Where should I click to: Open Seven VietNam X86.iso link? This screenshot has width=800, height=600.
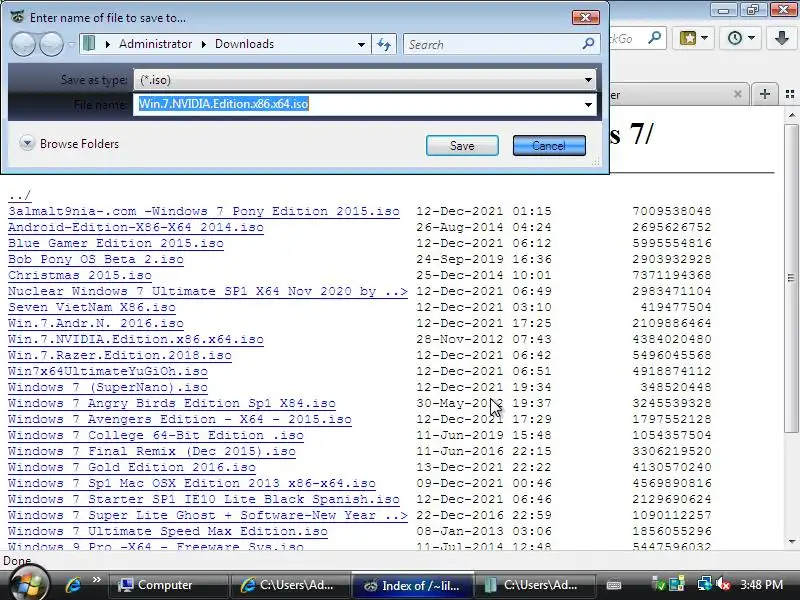click(92, 307)
